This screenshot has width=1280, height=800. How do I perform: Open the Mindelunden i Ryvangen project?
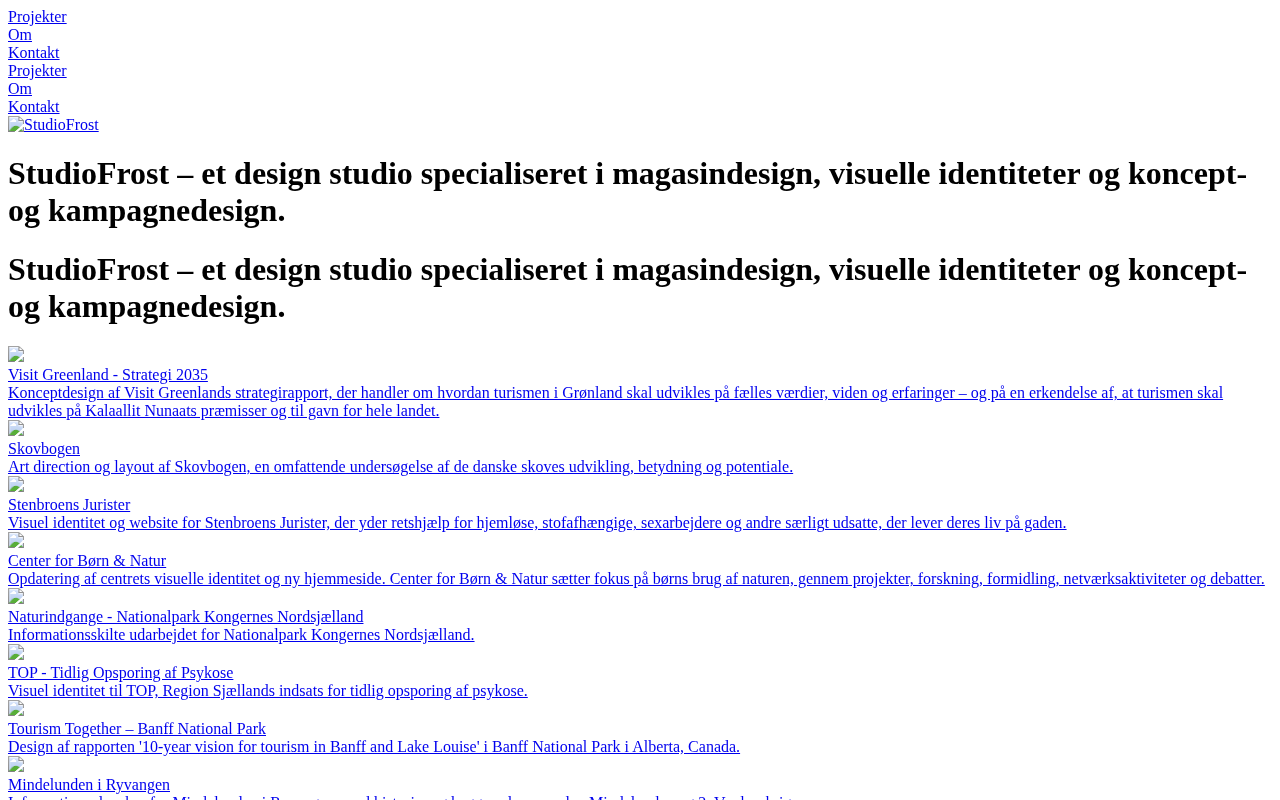89,785
